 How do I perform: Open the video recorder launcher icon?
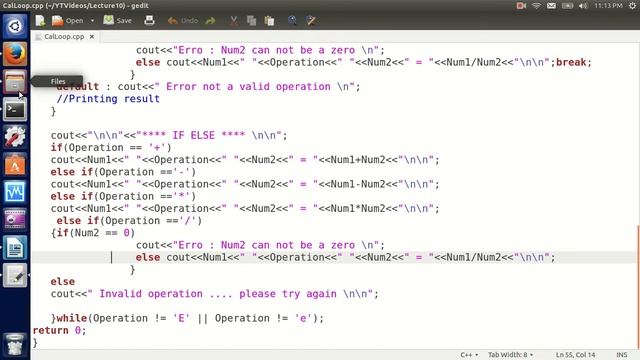click(15, 220)
